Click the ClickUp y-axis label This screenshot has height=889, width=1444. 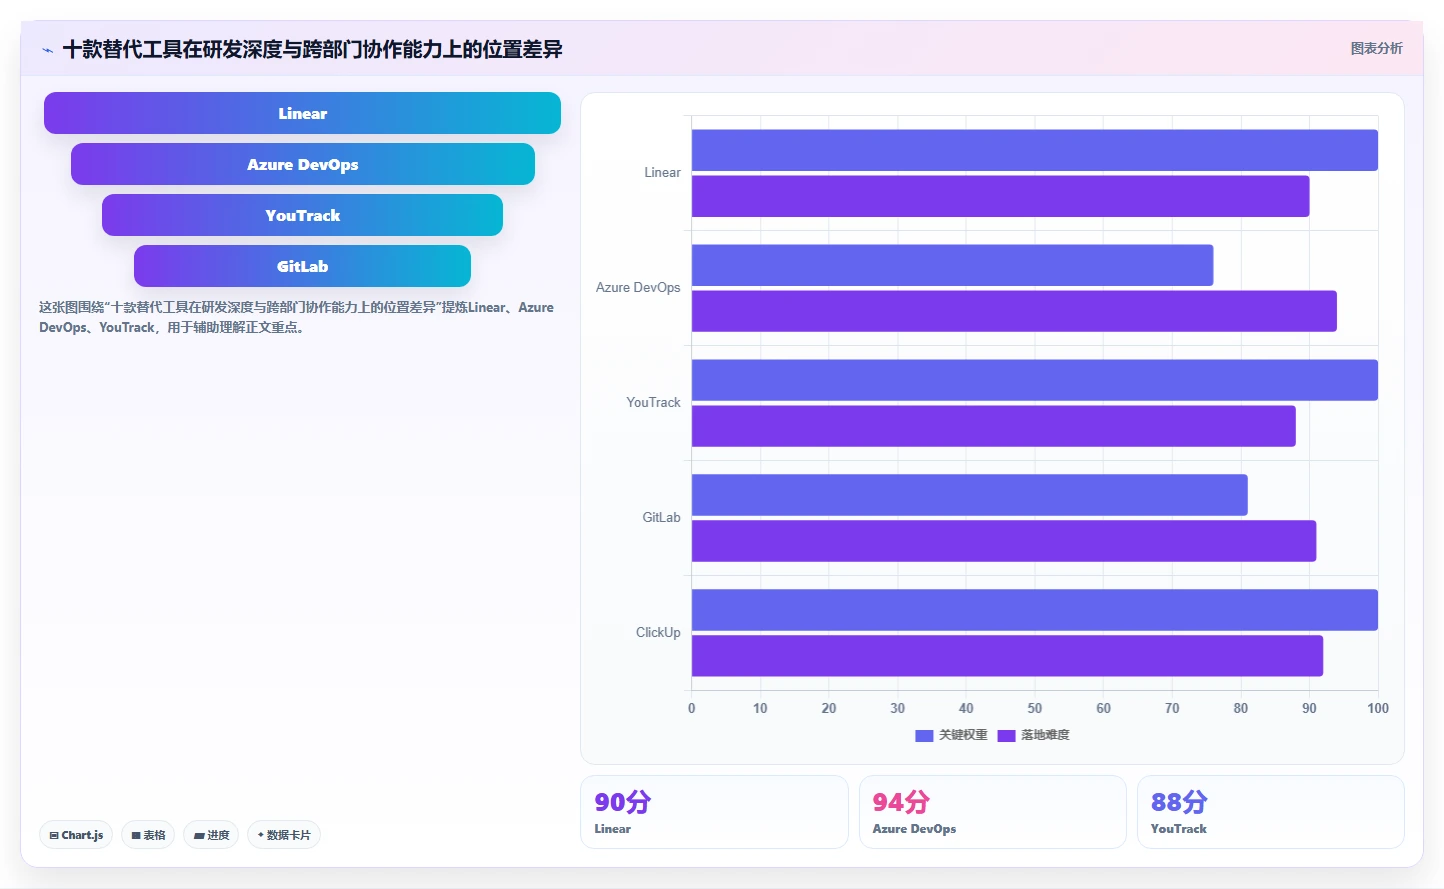[658, 633]
